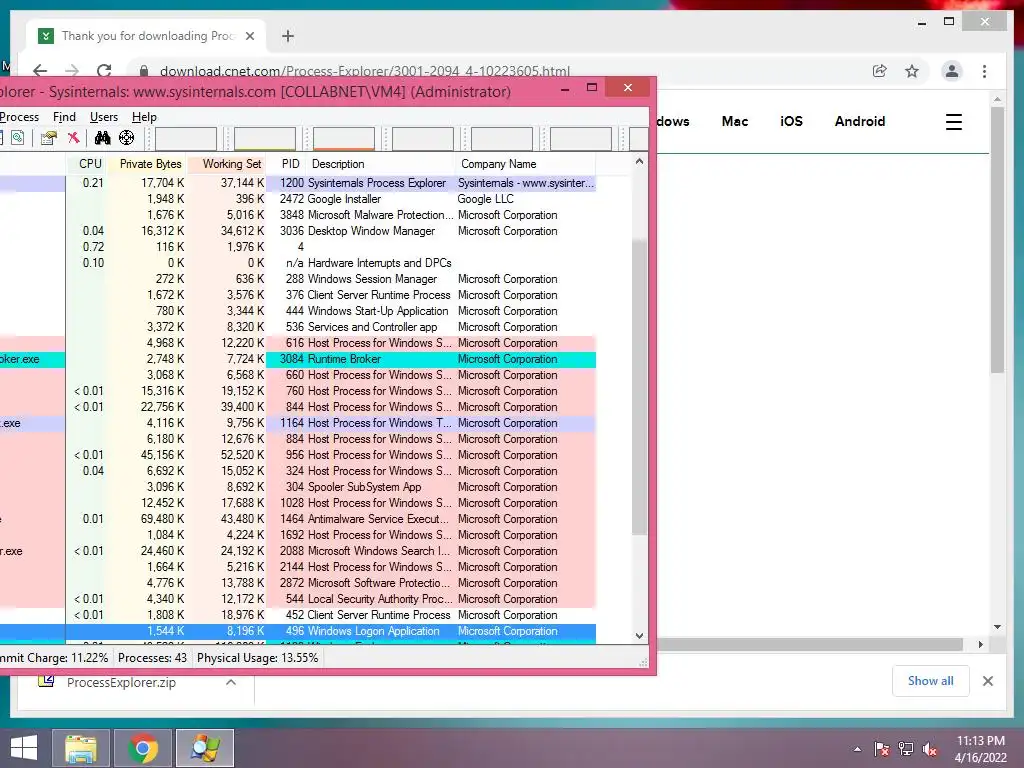Image resolution: width=1024 pixels, height=768 pixels.
Task: Open Find menu in Process Explorer
Action: point(64,117)
